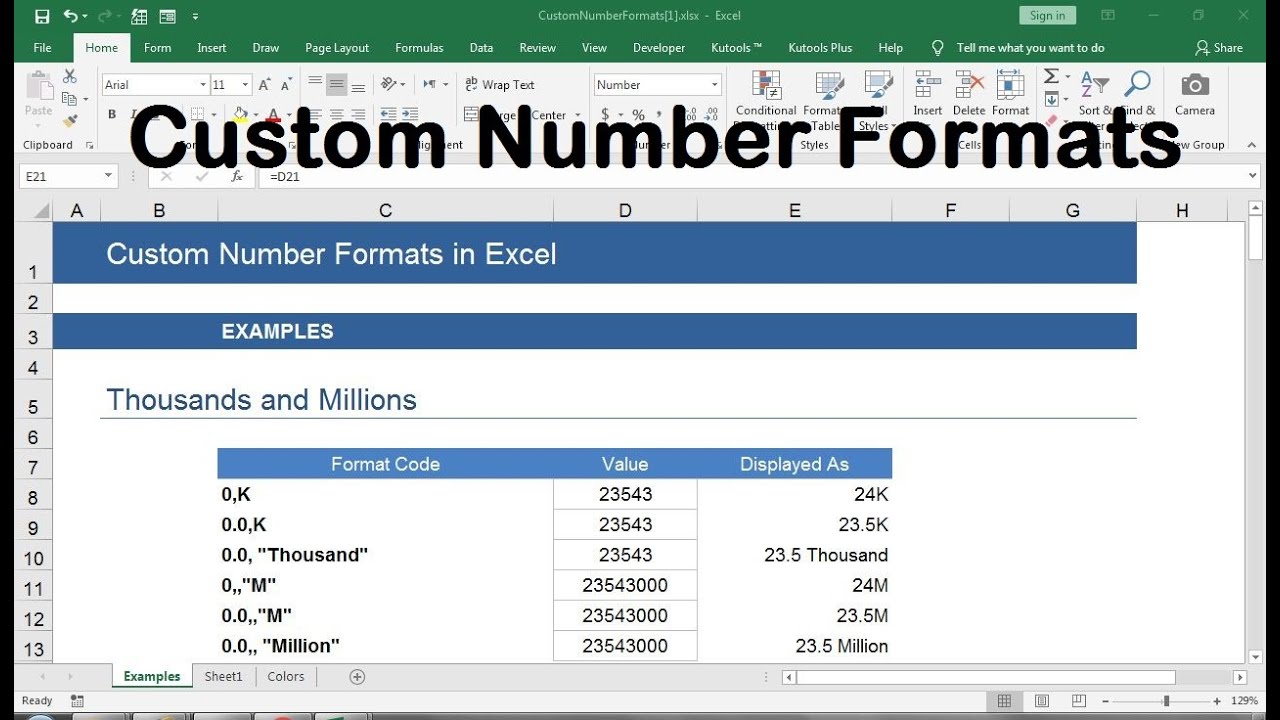The image size is (1280, 720).
Task: Click the AutoSum sigma icon
Action: coord(1051,77)
